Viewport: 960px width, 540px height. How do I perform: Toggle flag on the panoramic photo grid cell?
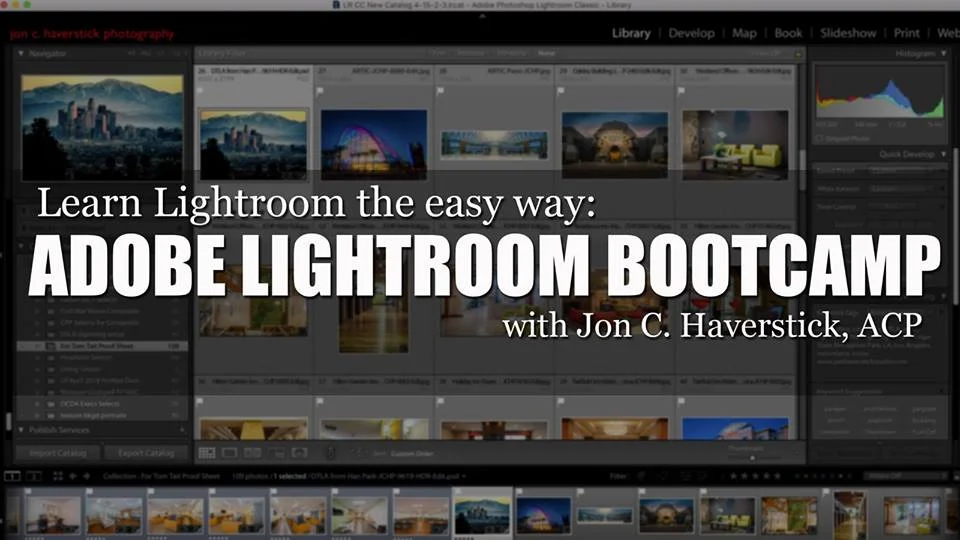(x=440, y=91)
